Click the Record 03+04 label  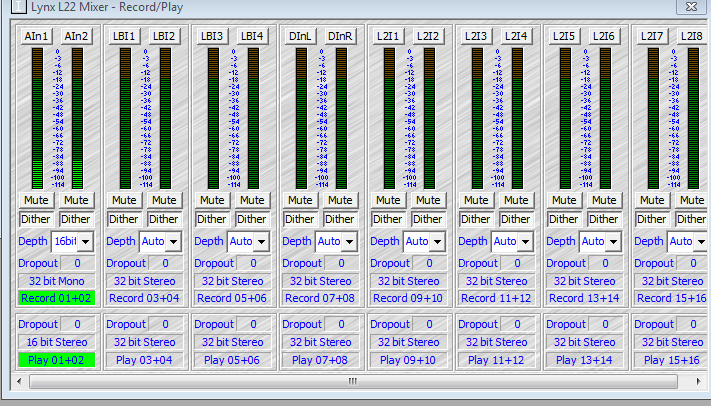145,298
